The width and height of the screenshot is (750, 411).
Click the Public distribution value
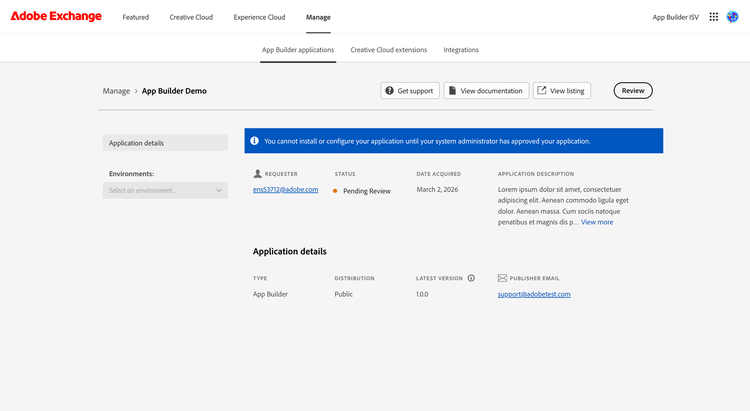pyautogui.click(x=343, y=294)
